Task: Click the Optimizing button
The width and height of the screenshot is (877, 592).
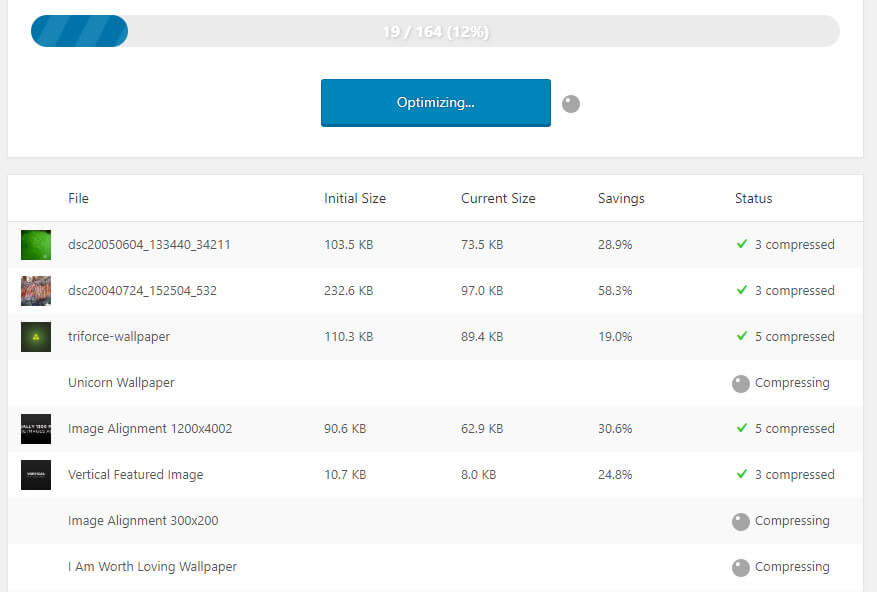Action: (x=435, y=102)
